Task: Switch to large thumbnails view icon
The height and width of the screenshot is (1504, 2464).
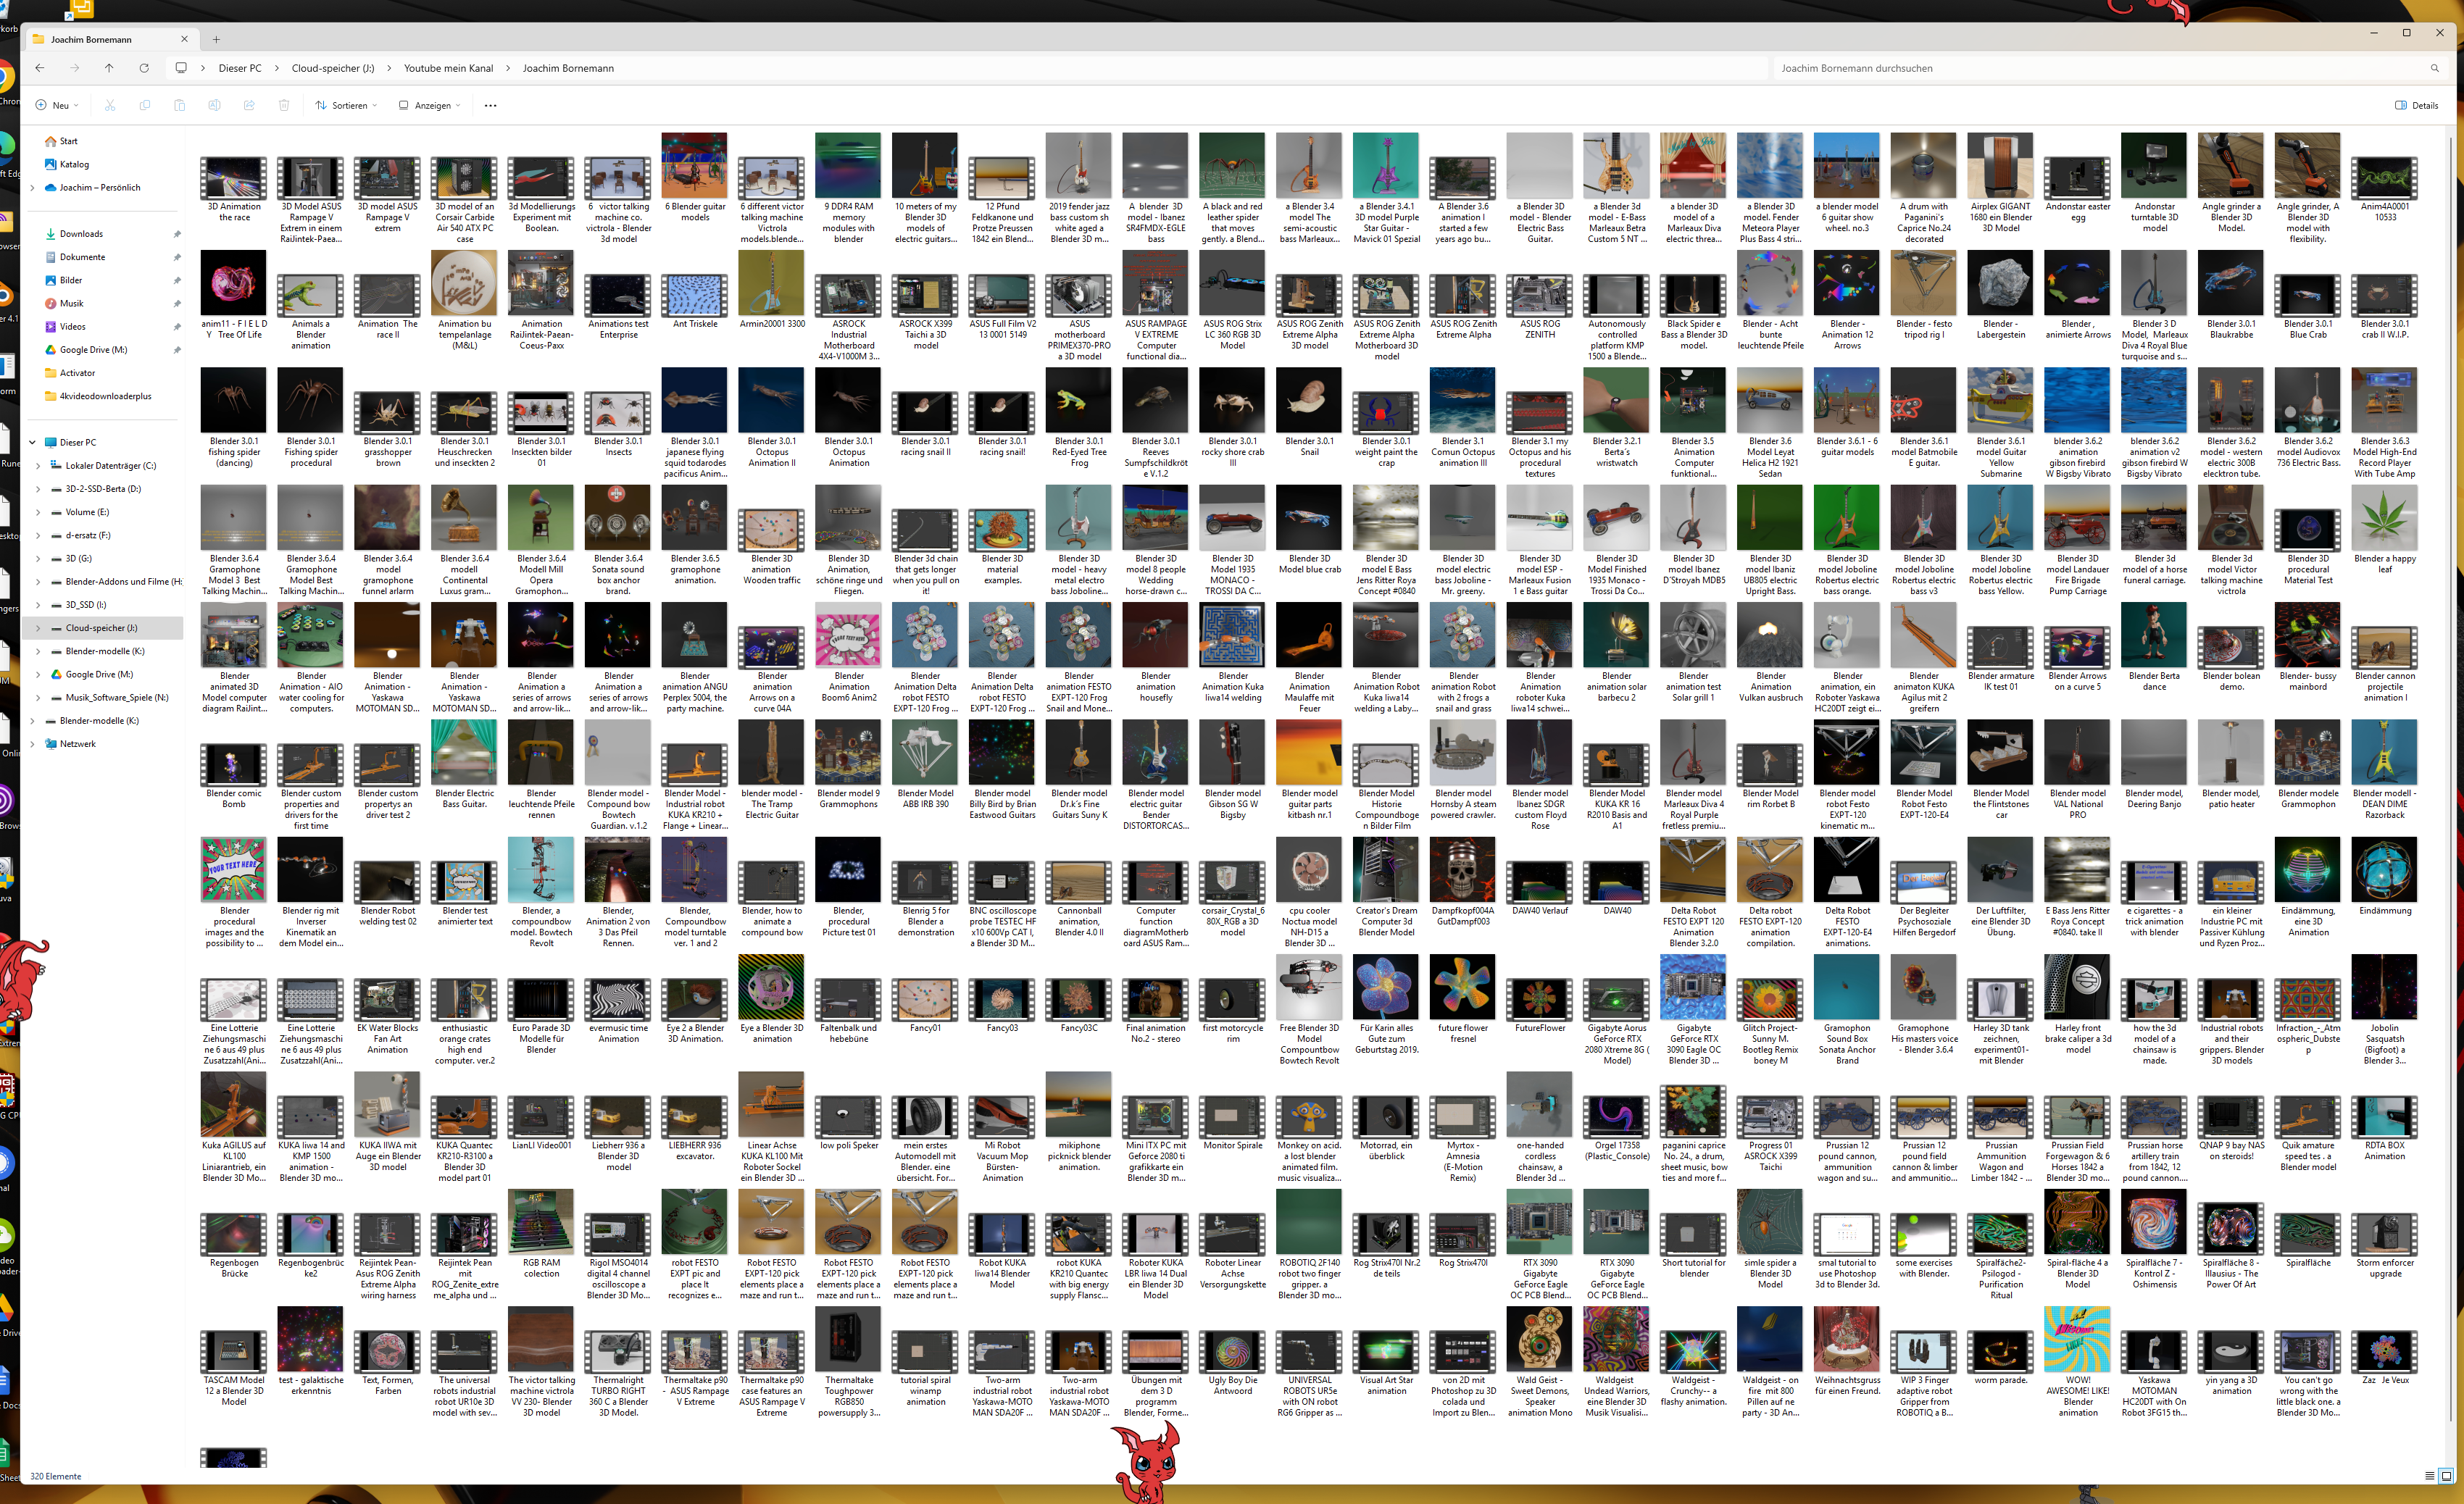Action: pyautogui.click(x=2446, y=1476)
